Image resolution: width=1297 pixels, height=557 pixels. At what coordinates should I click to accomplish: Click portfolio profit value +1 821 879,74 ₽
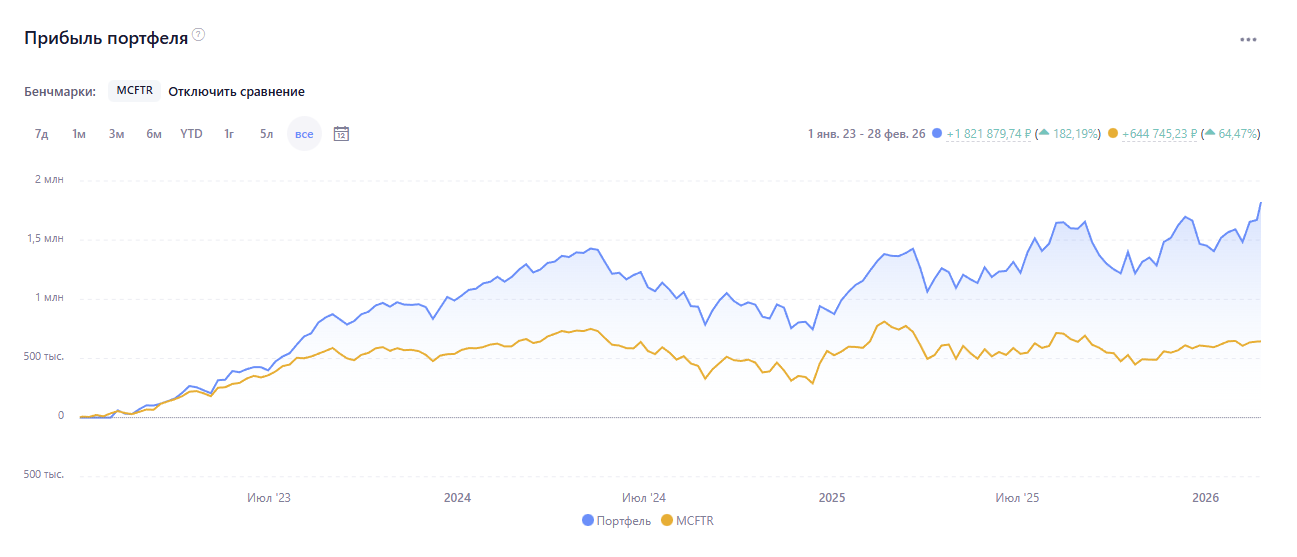(989, 133)
